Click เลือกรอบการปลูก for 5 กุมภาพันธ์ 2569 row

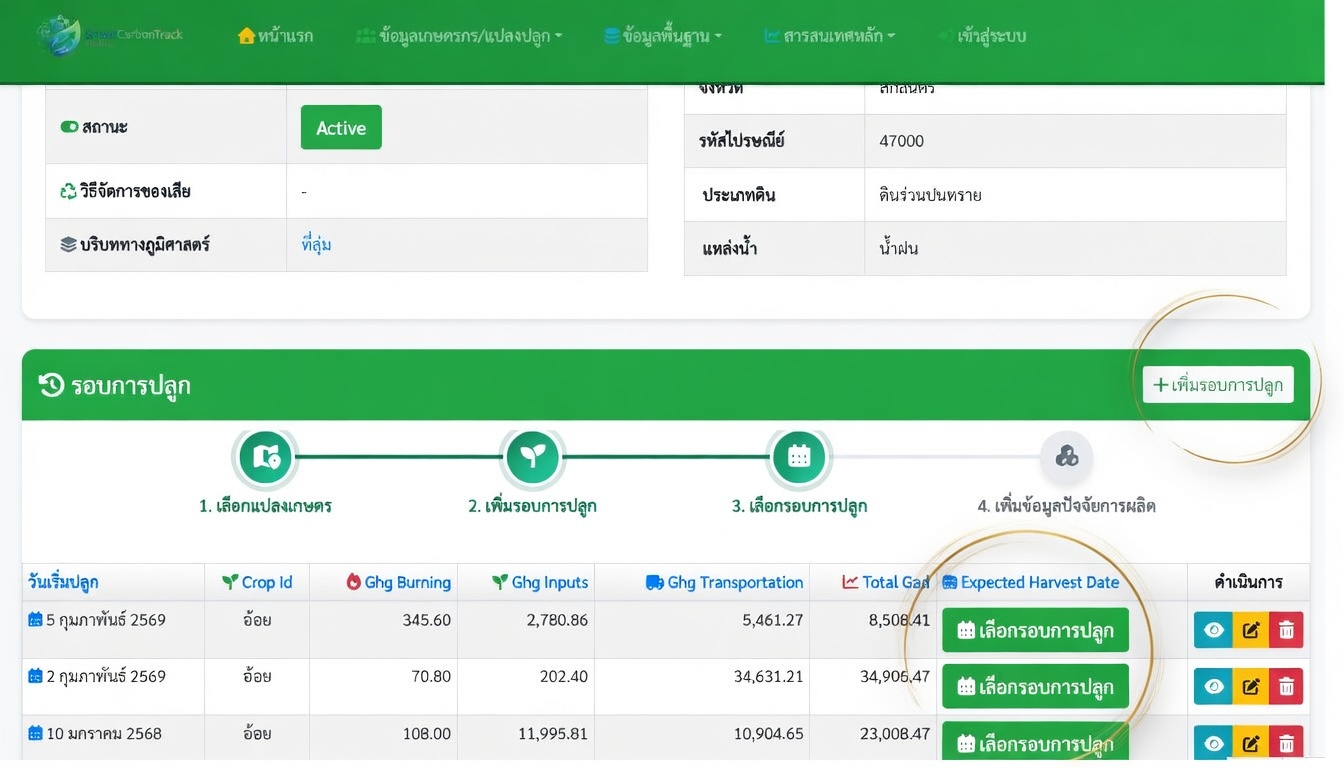[x=1035, y=630]
